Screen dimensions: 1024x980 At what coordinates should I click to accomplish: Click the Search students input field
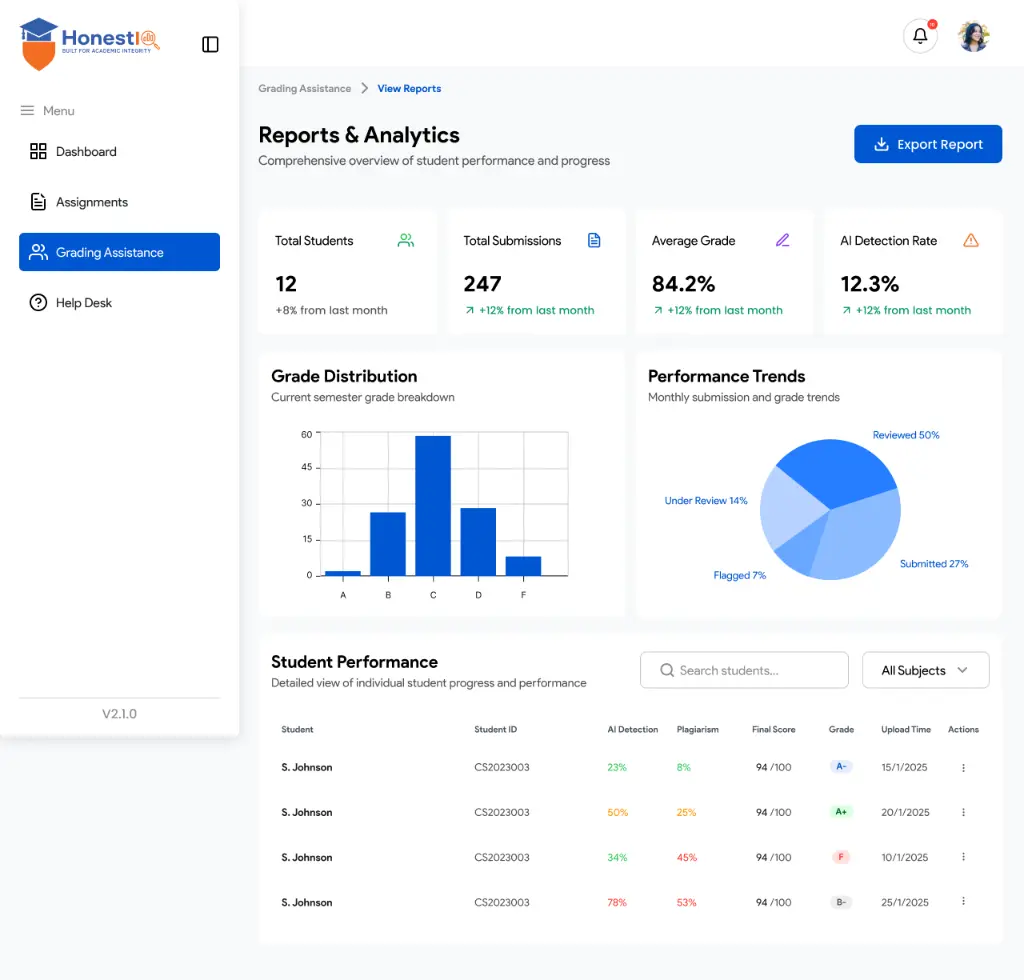[744, 670]
